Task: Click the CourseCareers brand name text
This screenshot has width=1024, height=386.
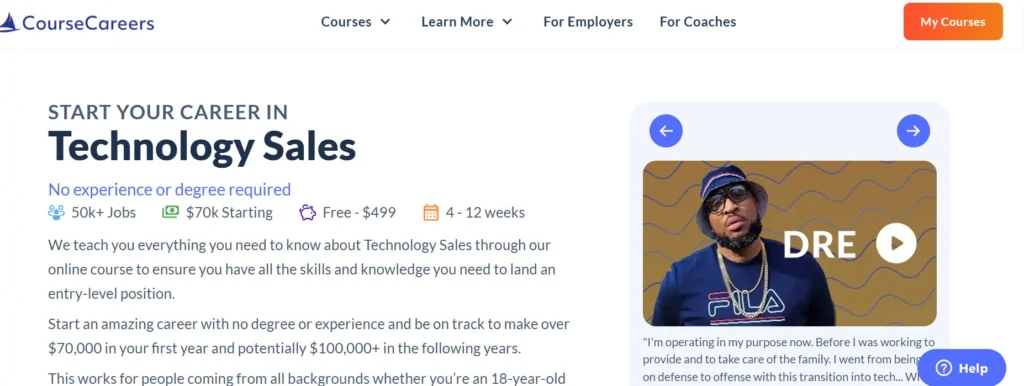Action: 88,24
